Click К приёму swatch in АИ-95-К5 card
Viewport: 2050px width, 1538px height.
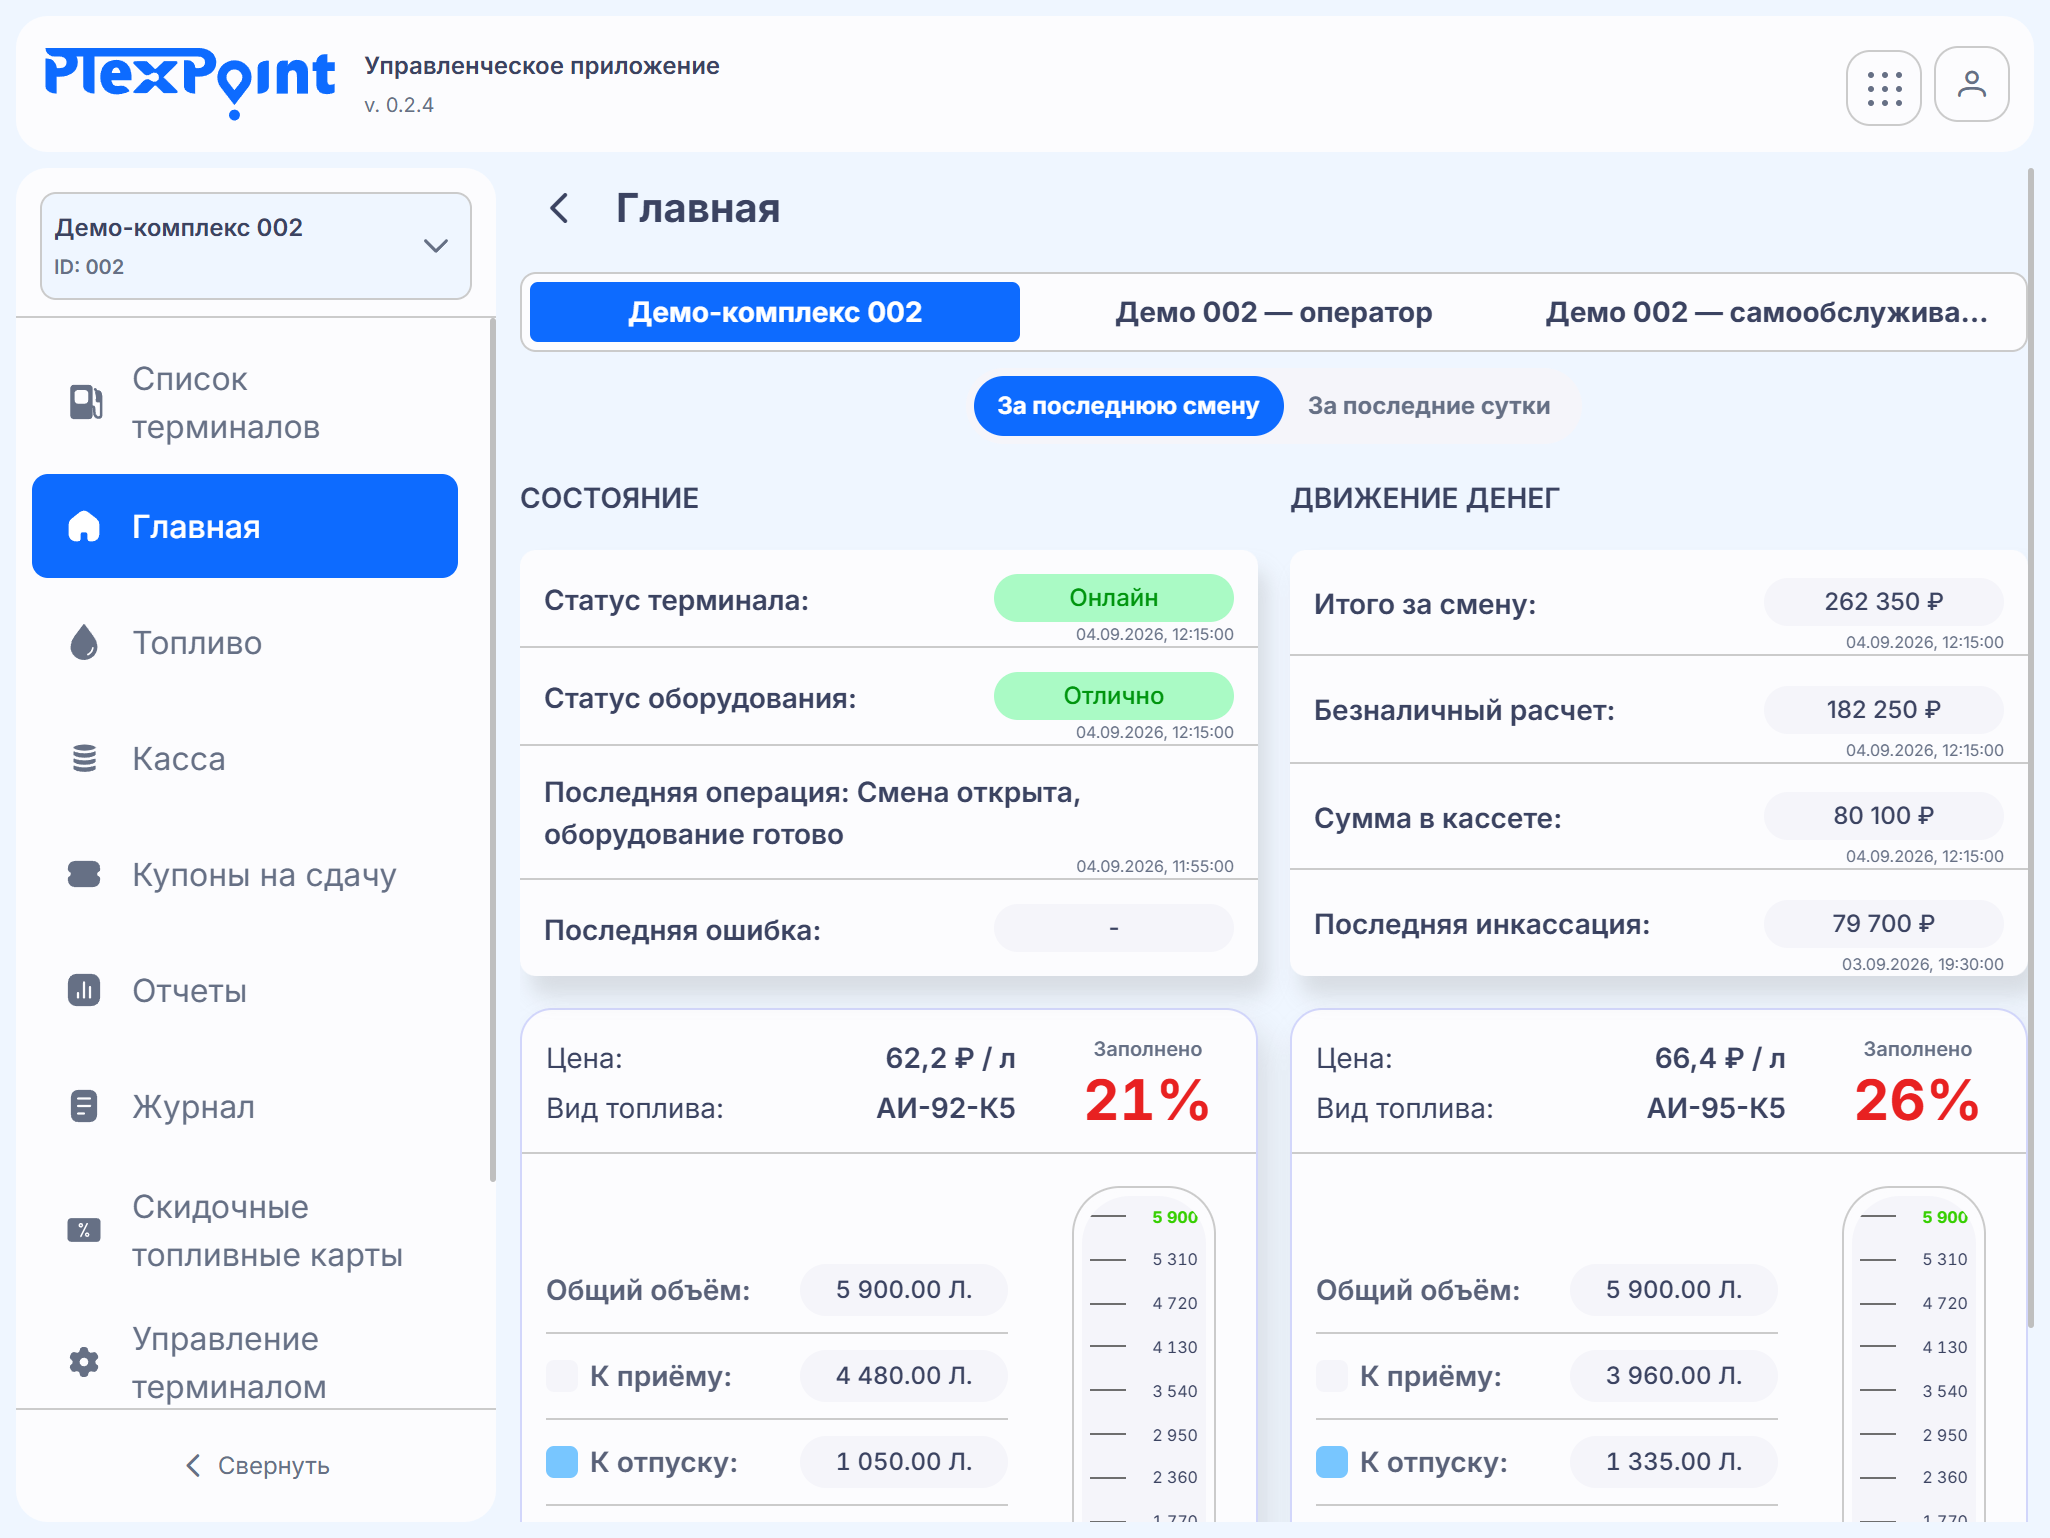[1332, 1376]
